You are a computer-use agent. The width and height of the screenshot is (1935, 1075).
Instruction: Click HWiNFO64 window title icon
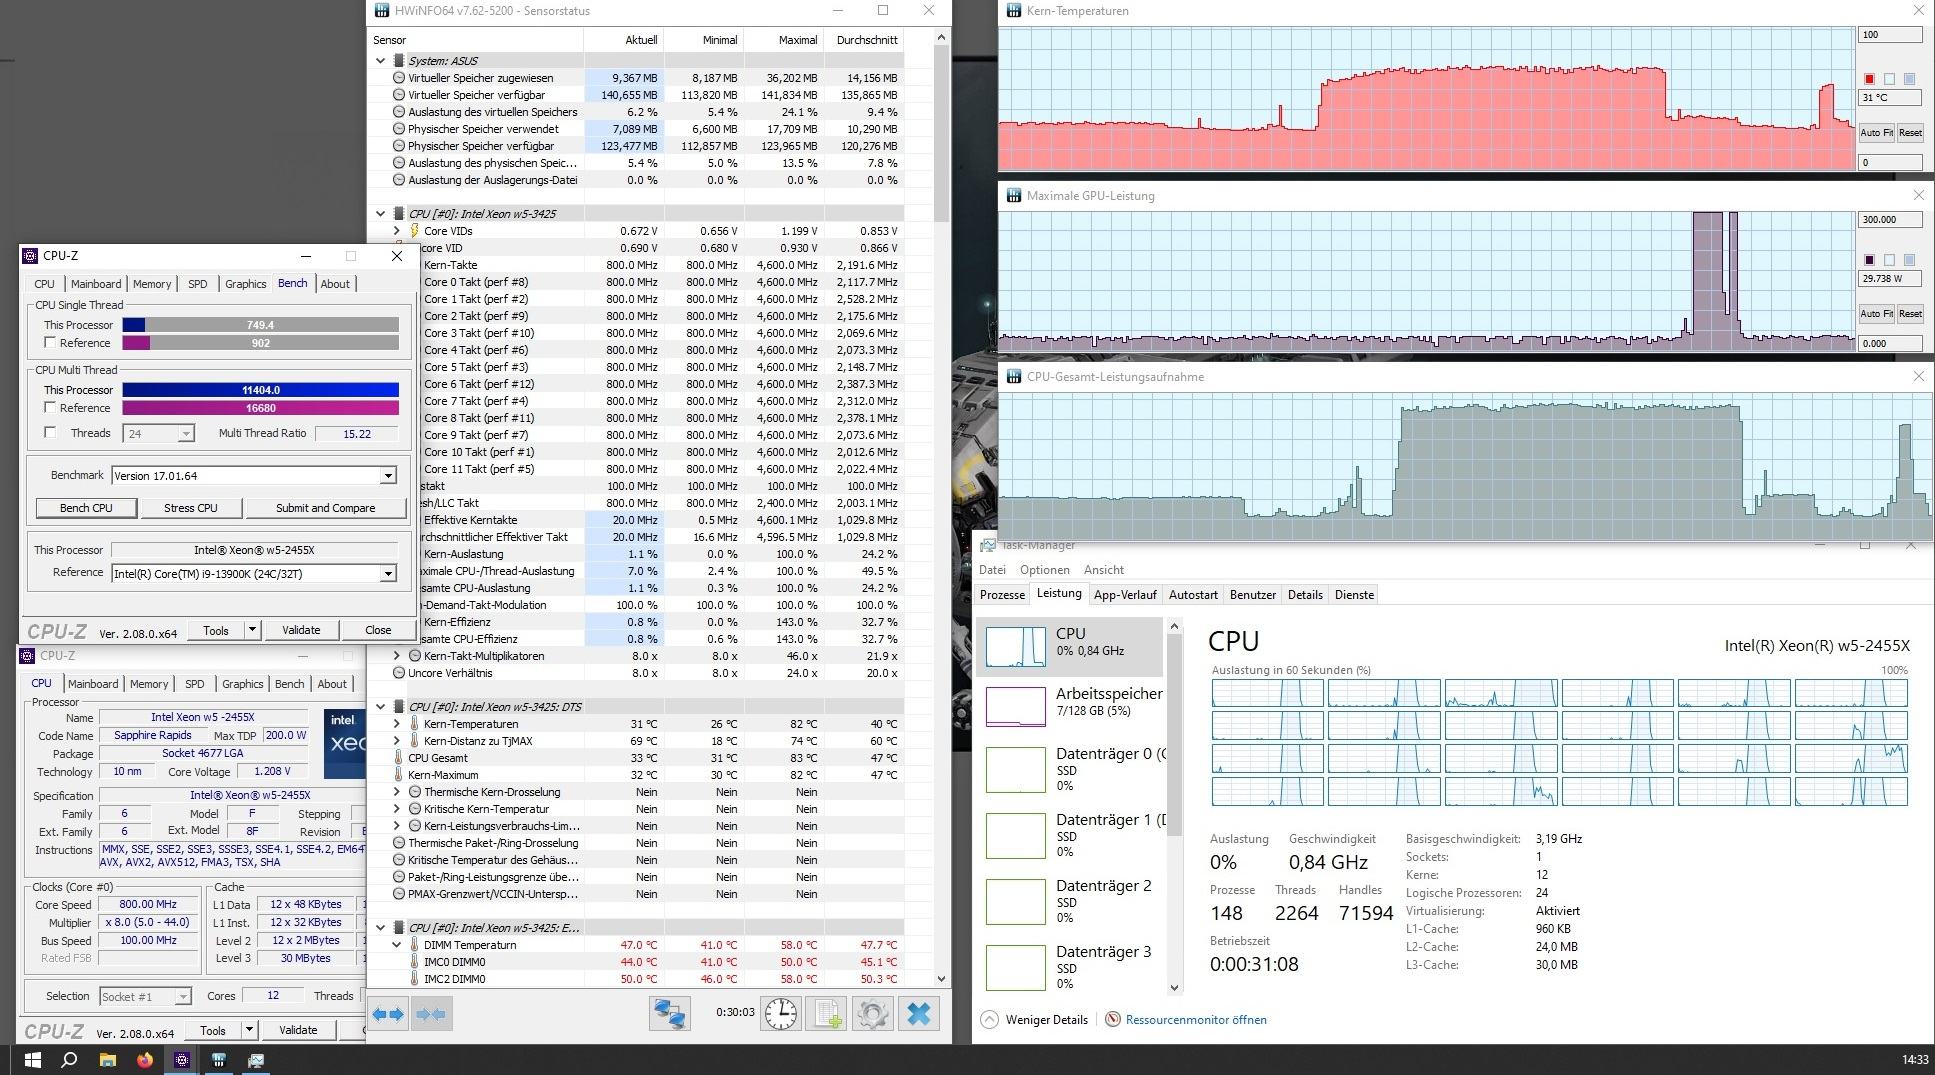click(x=383, y=11)
